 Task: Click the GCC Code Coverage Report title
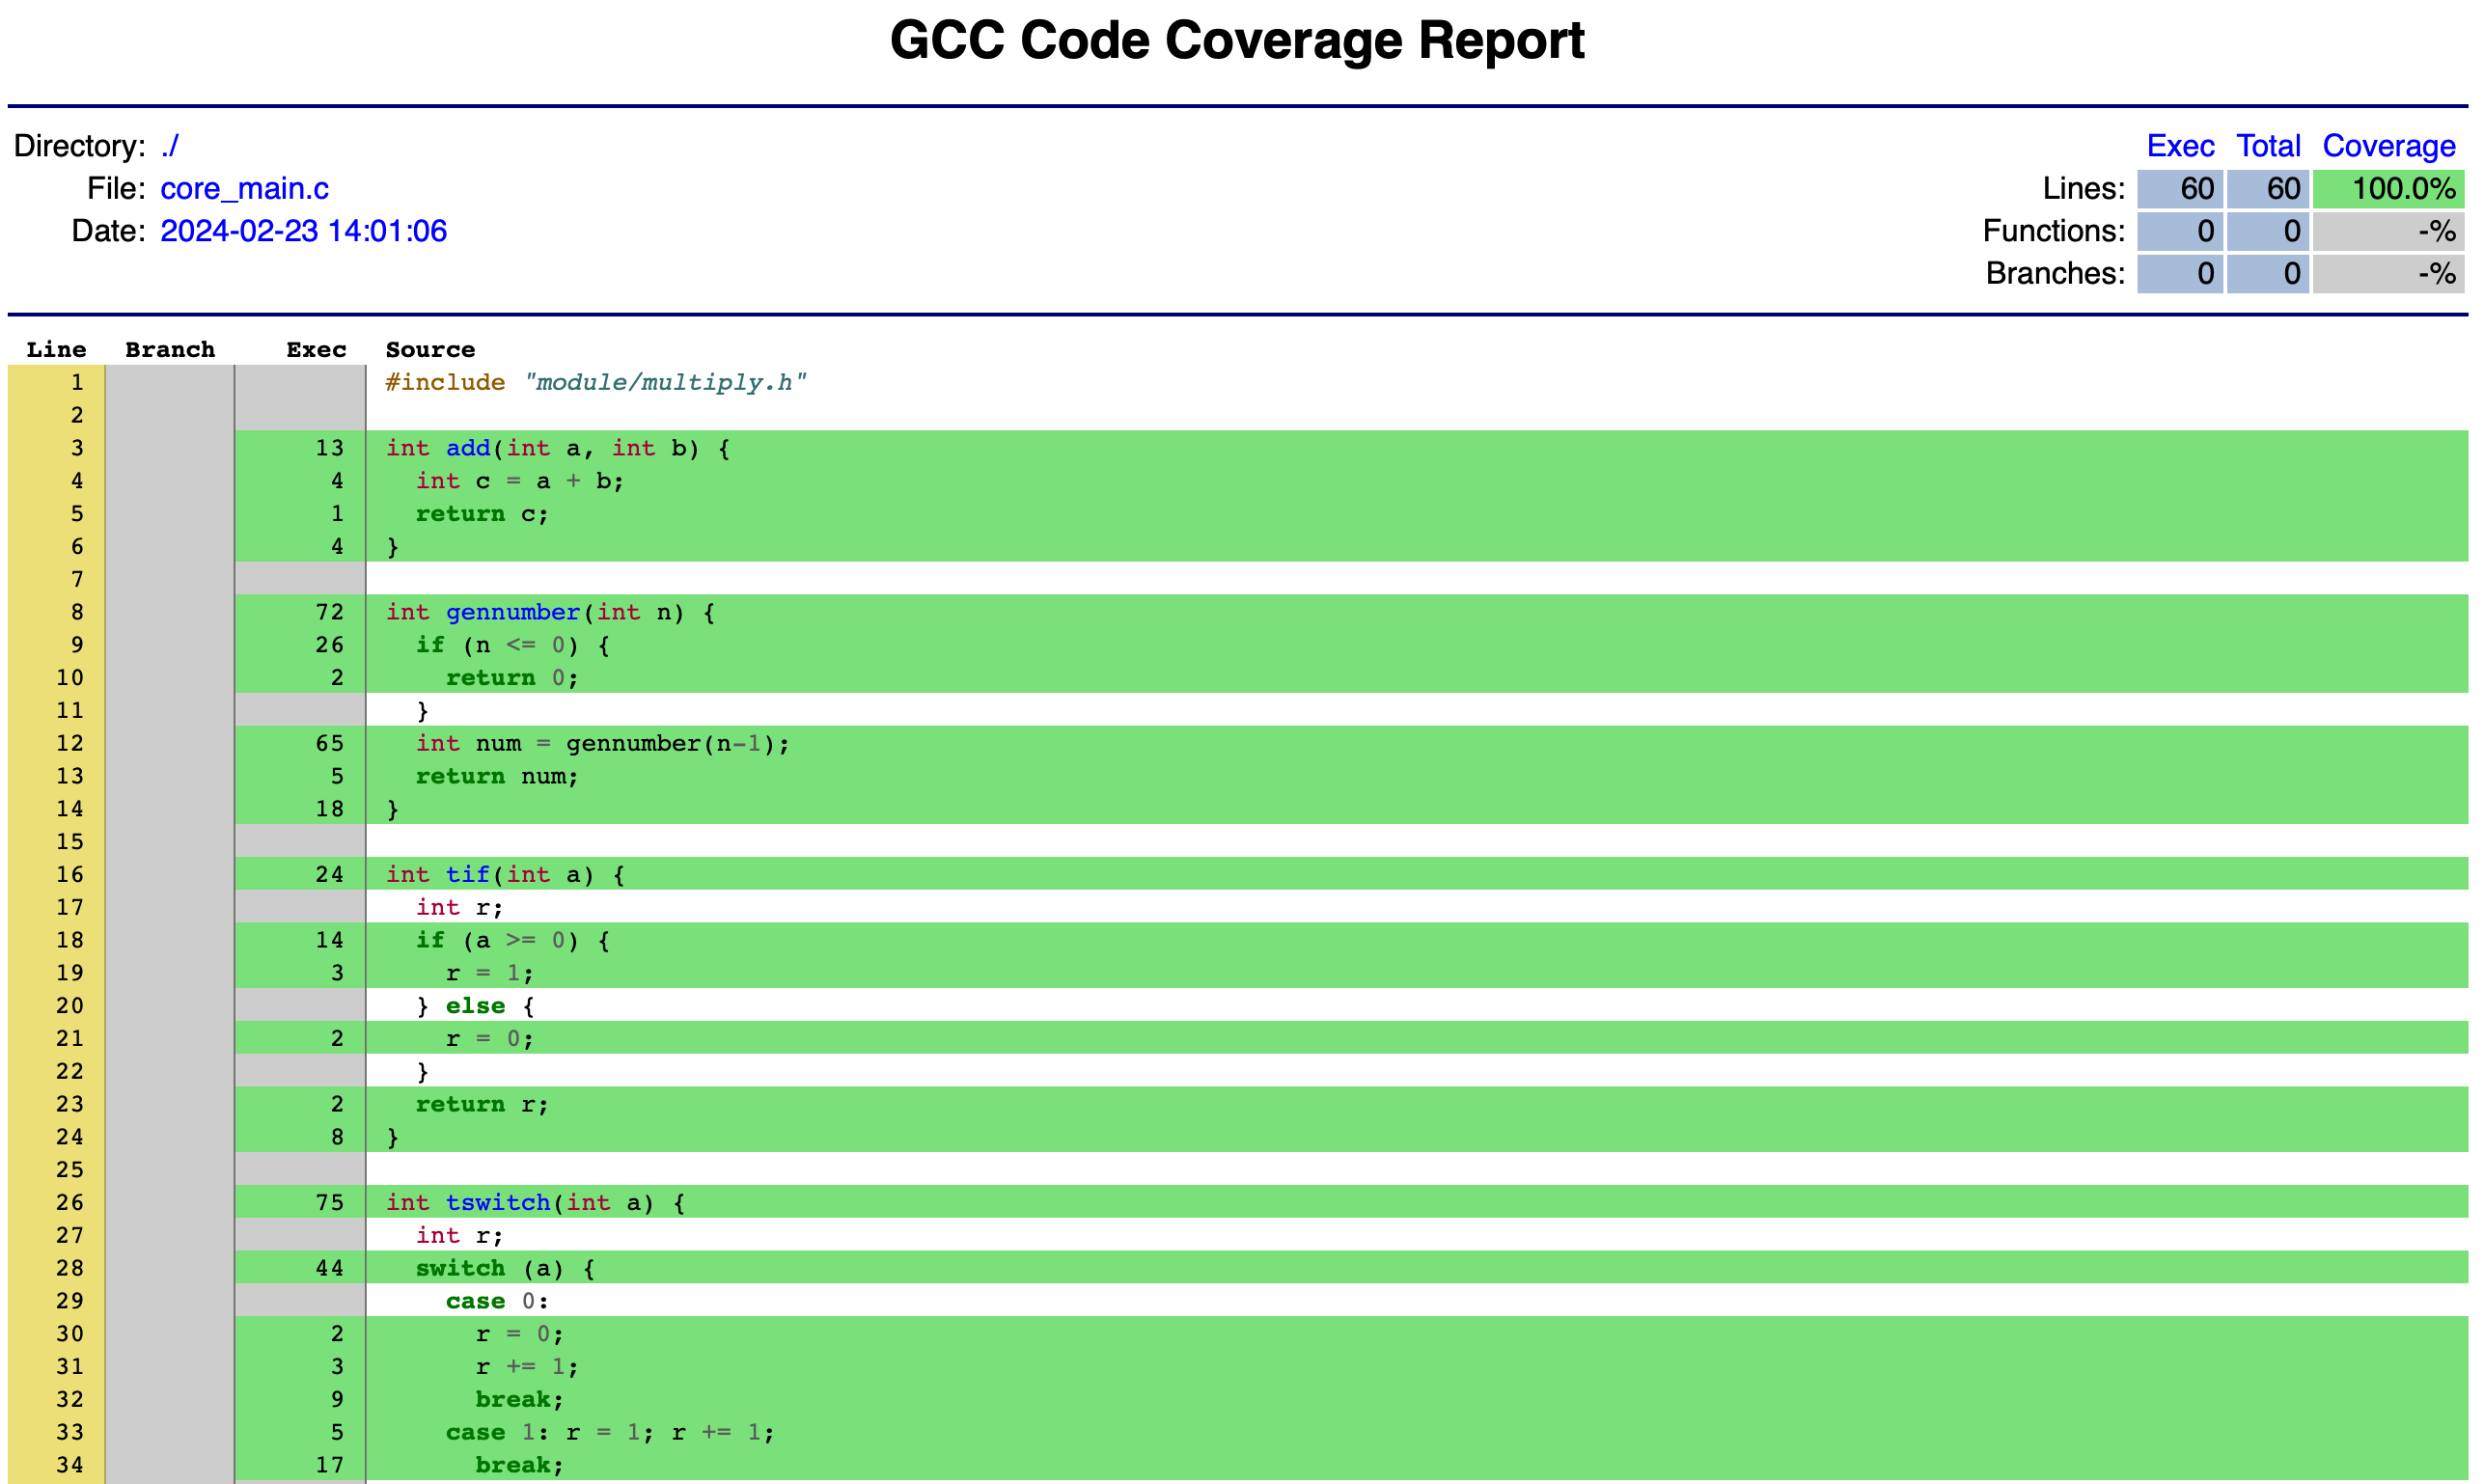1237,41
